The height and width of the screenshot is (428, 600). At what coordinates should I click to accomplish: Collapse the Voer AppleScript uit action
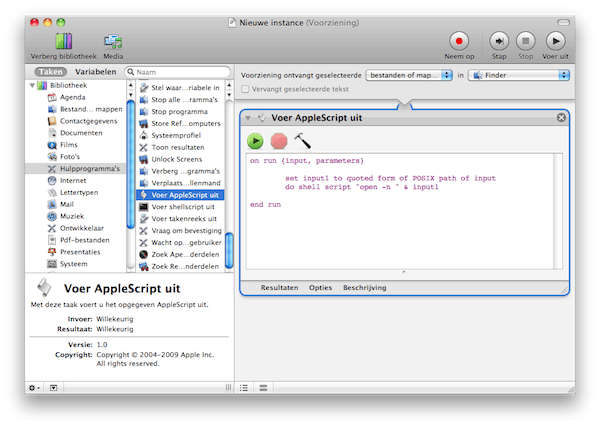point(248,118)
